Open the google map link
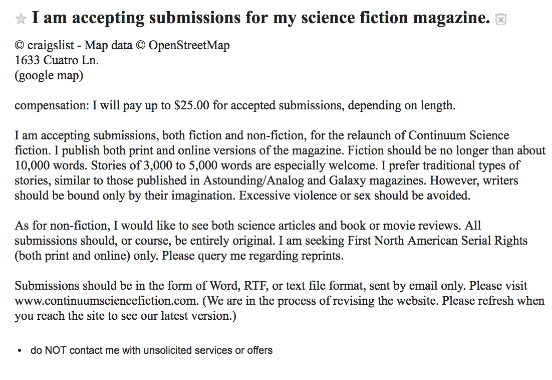 click(x=49, y=75)
